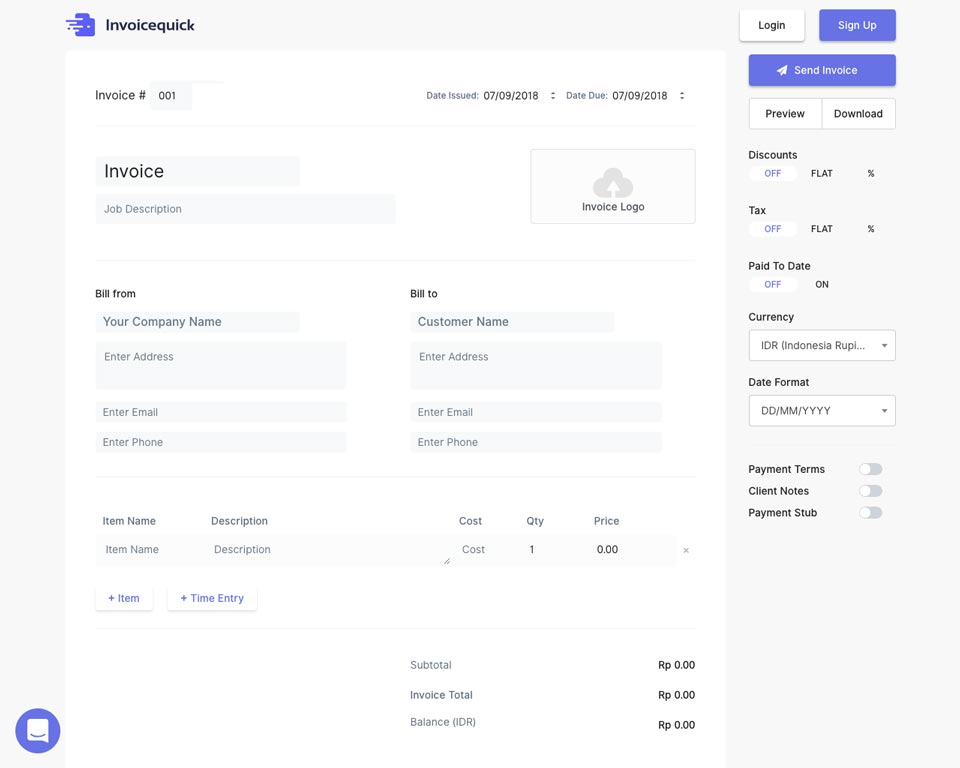The height and width of the screenshot is (768, 960).
Task: Turn Paid To Date ON
Action: 822,284
